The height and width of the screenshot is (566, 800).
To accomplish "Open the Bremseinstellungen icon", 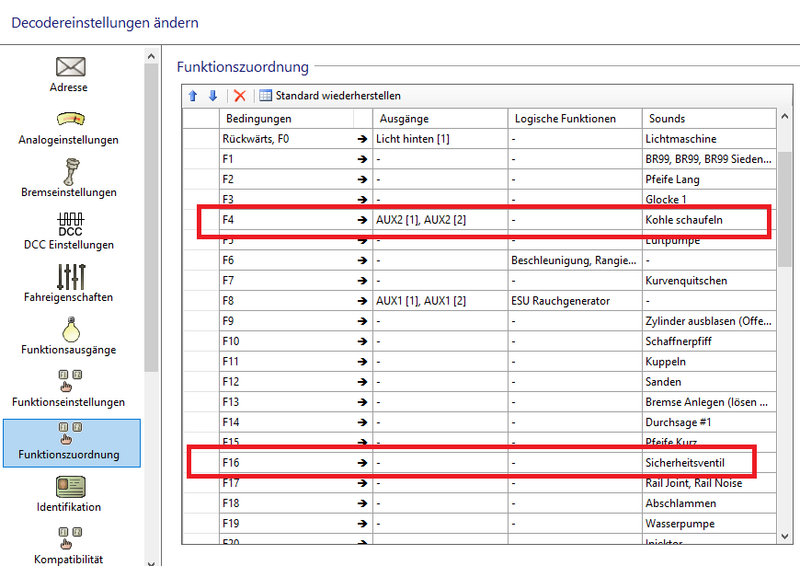I will click(71, 171).
